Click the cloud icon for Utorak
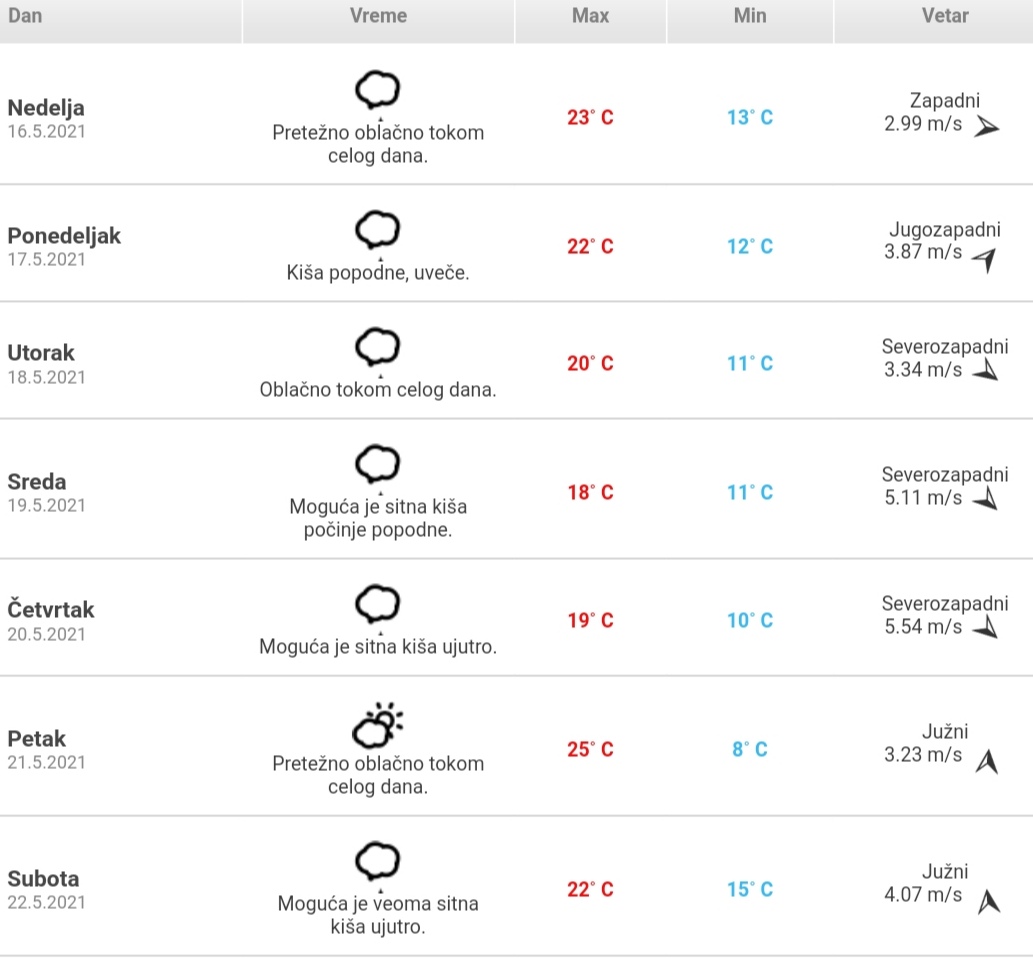The image size is (1033, 958). (377, 347)
